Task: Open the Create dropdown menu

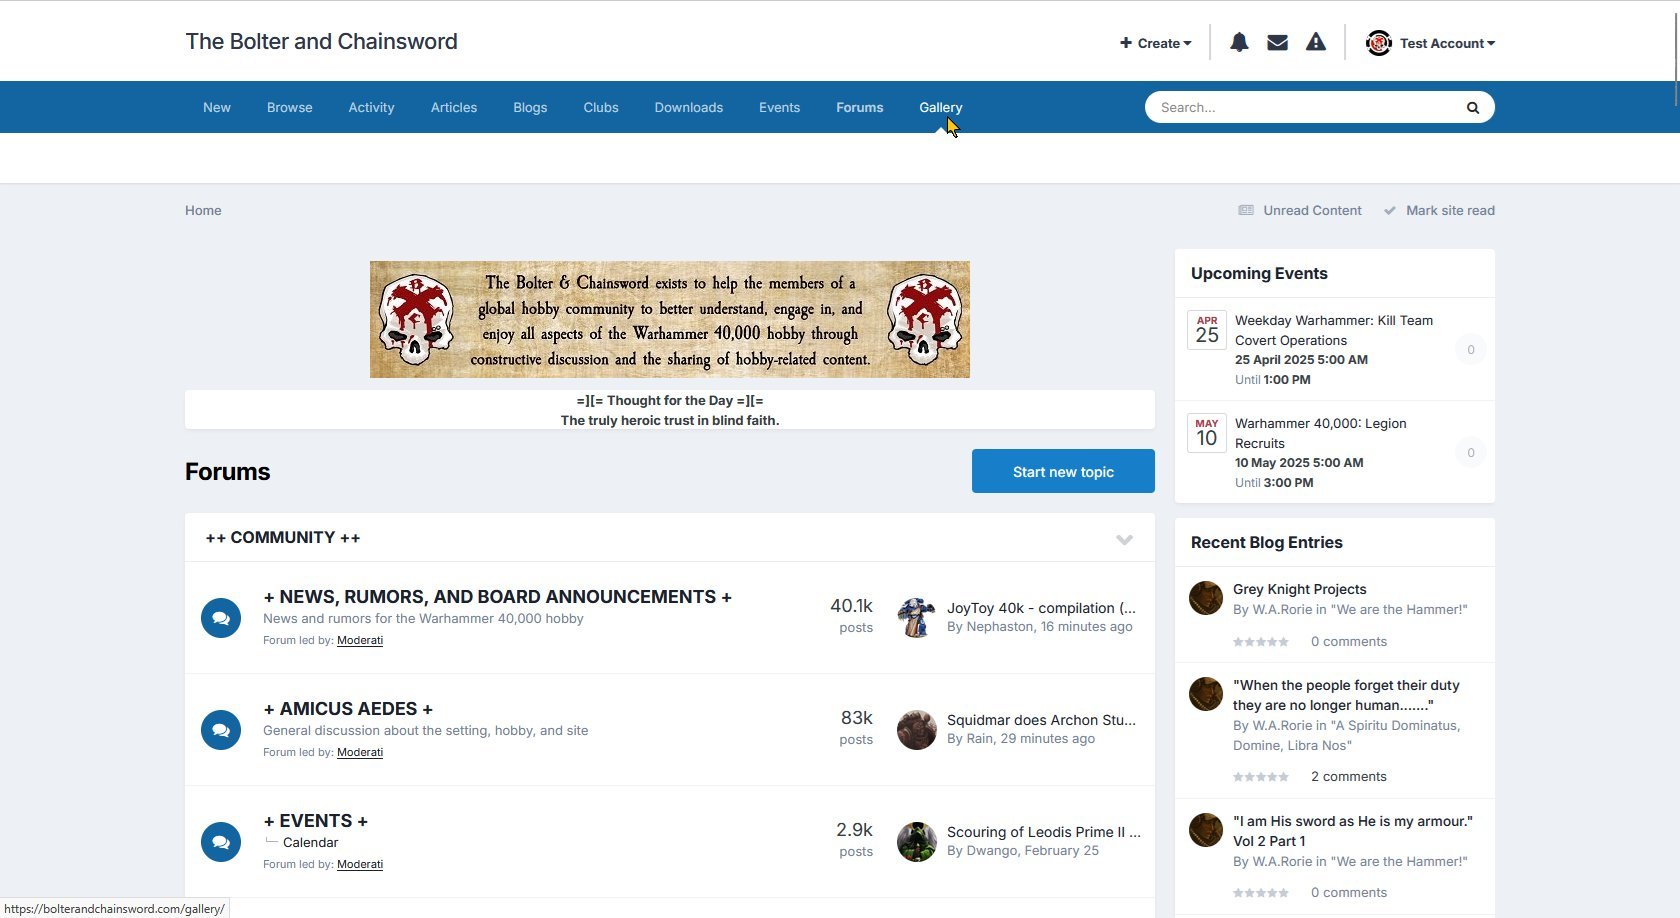Action: coord(1155,43)
